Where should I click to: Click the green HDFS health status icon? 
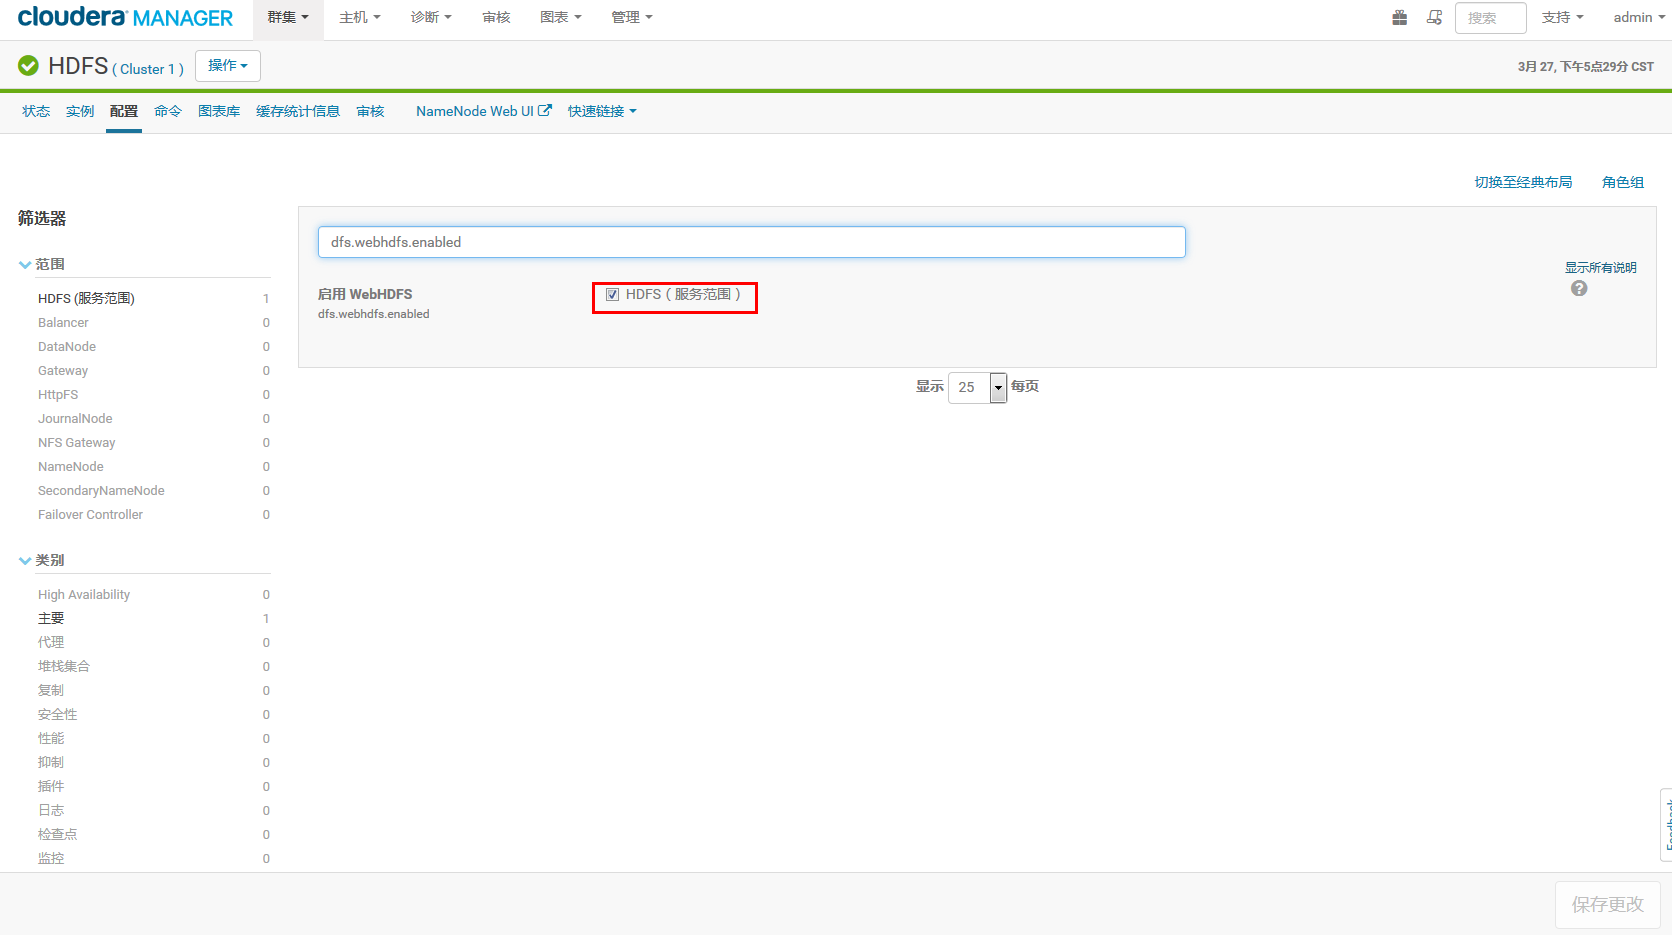coord(27,65)
